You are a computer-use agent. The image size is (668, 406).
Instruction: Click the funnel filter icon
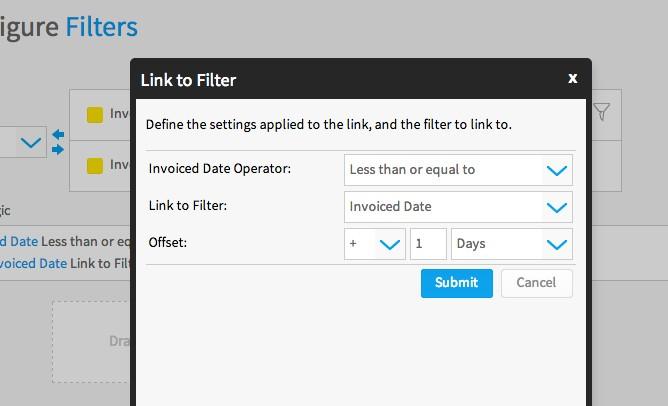coord(602,112)
